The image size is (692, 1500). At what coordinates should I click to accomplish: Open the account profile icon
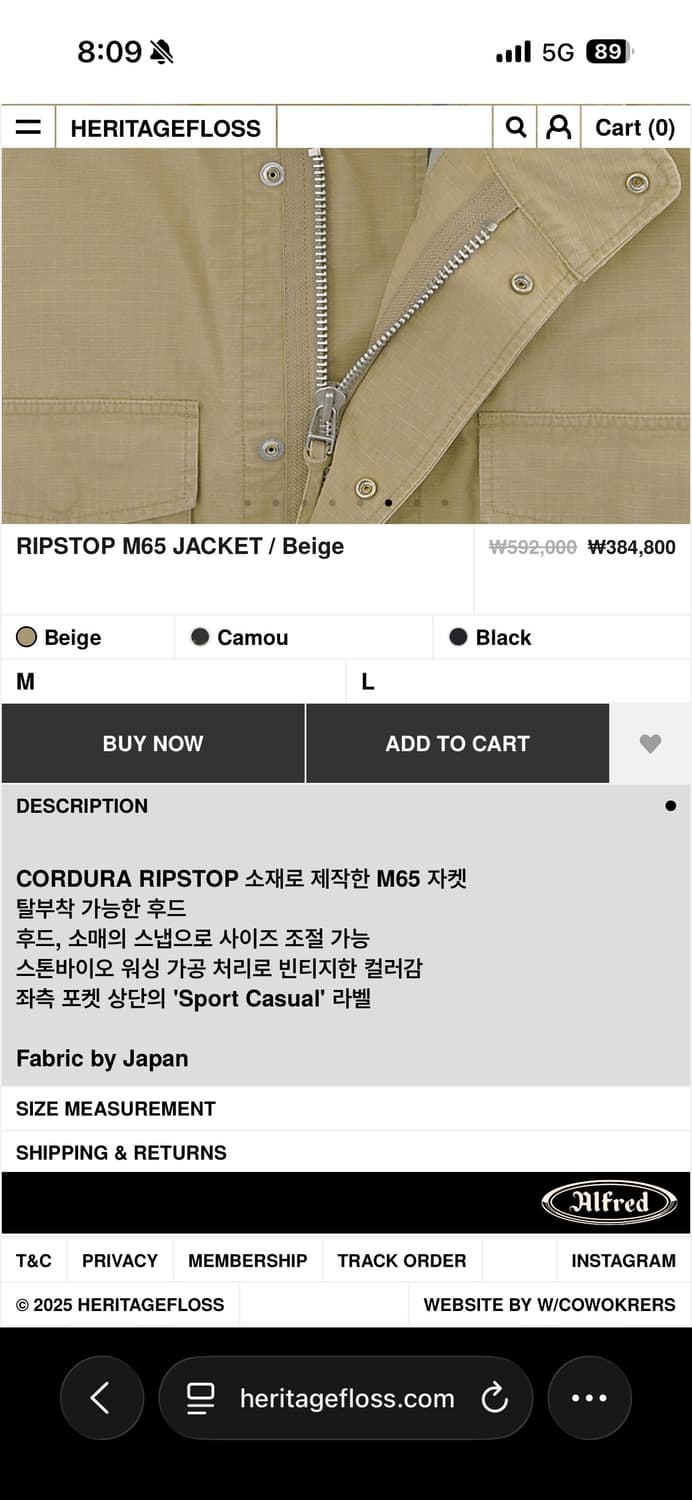[558, 127]
